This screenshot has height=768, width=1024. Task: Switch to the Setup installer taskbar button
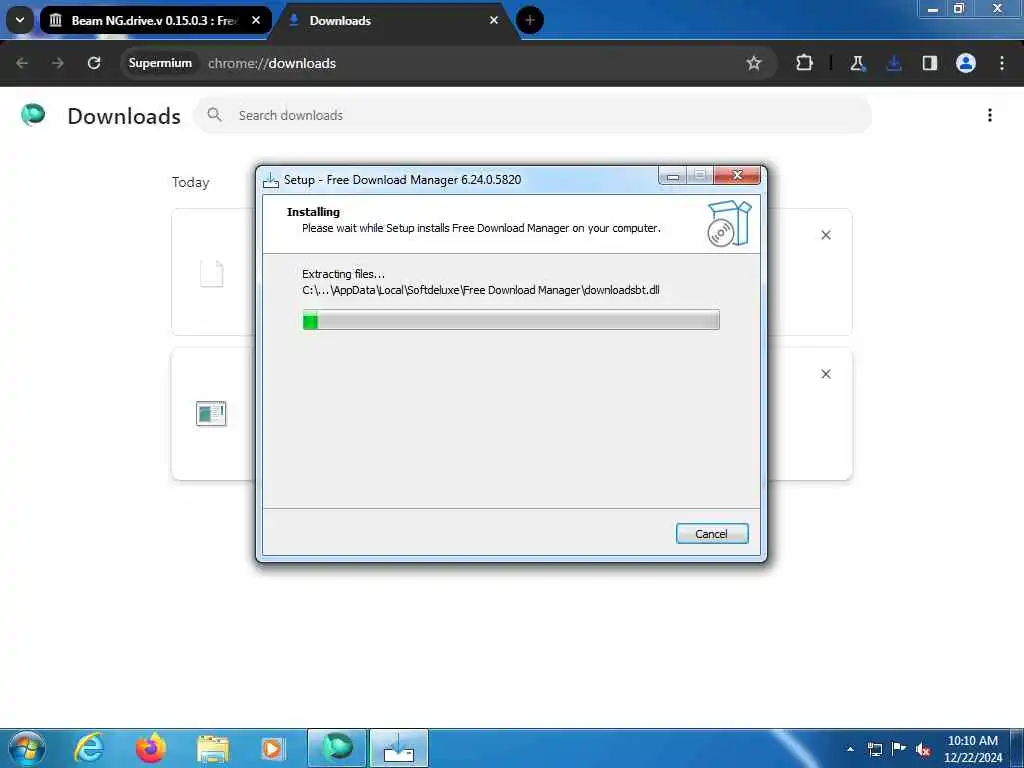pos(399,748)
